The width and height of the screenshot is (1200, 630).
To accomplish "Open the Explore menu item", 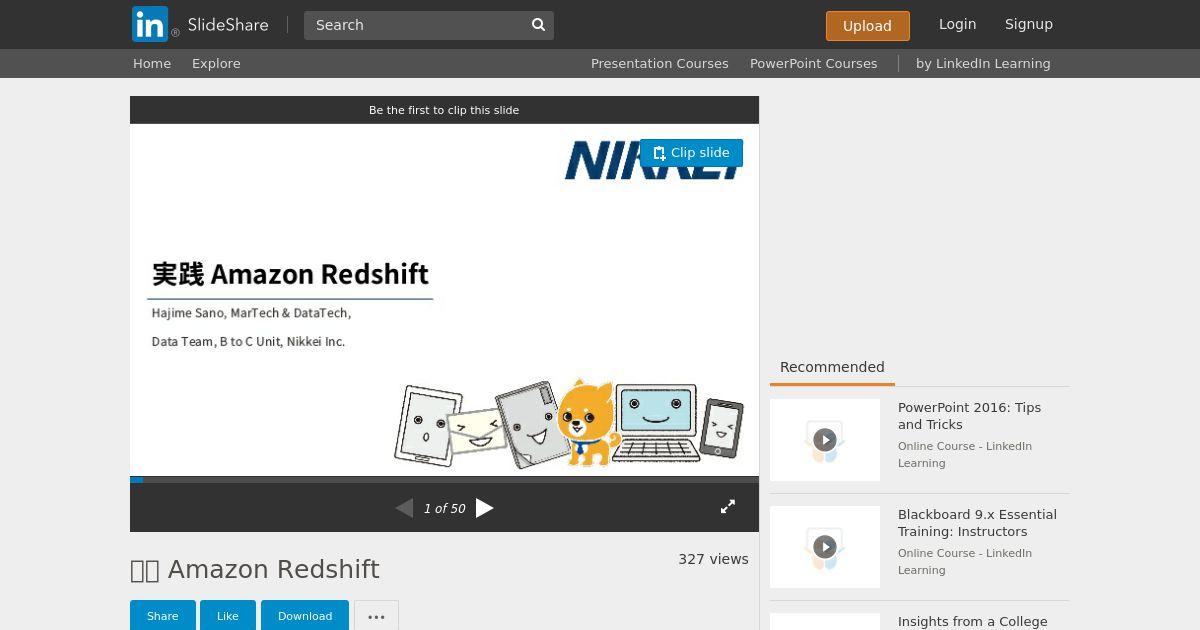I will (x=216, y=63).
